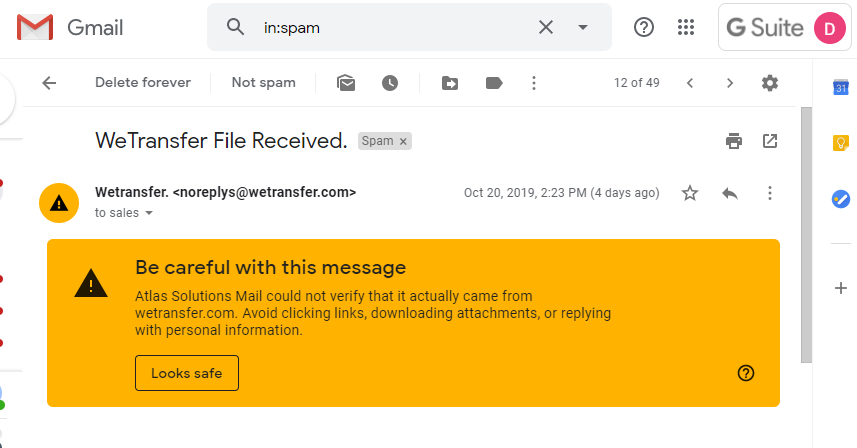Open more options in message header

[x=770, y=193]
